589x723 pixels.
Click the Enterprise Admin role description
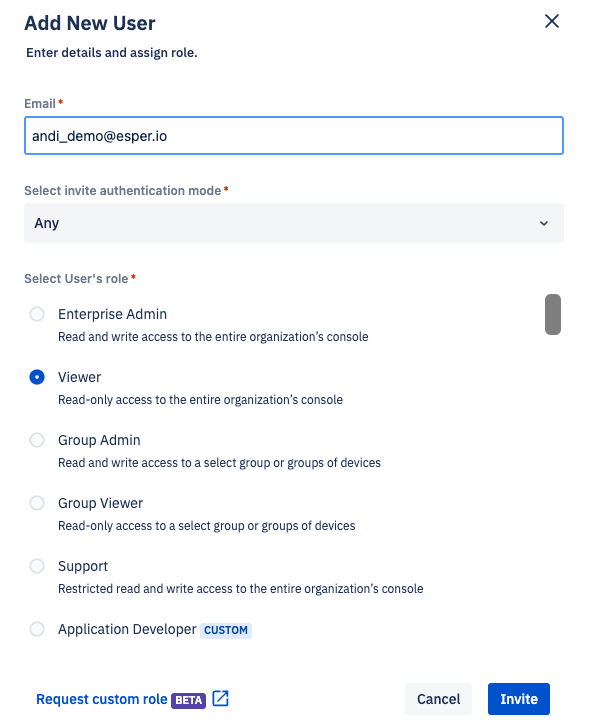[213, 337]
